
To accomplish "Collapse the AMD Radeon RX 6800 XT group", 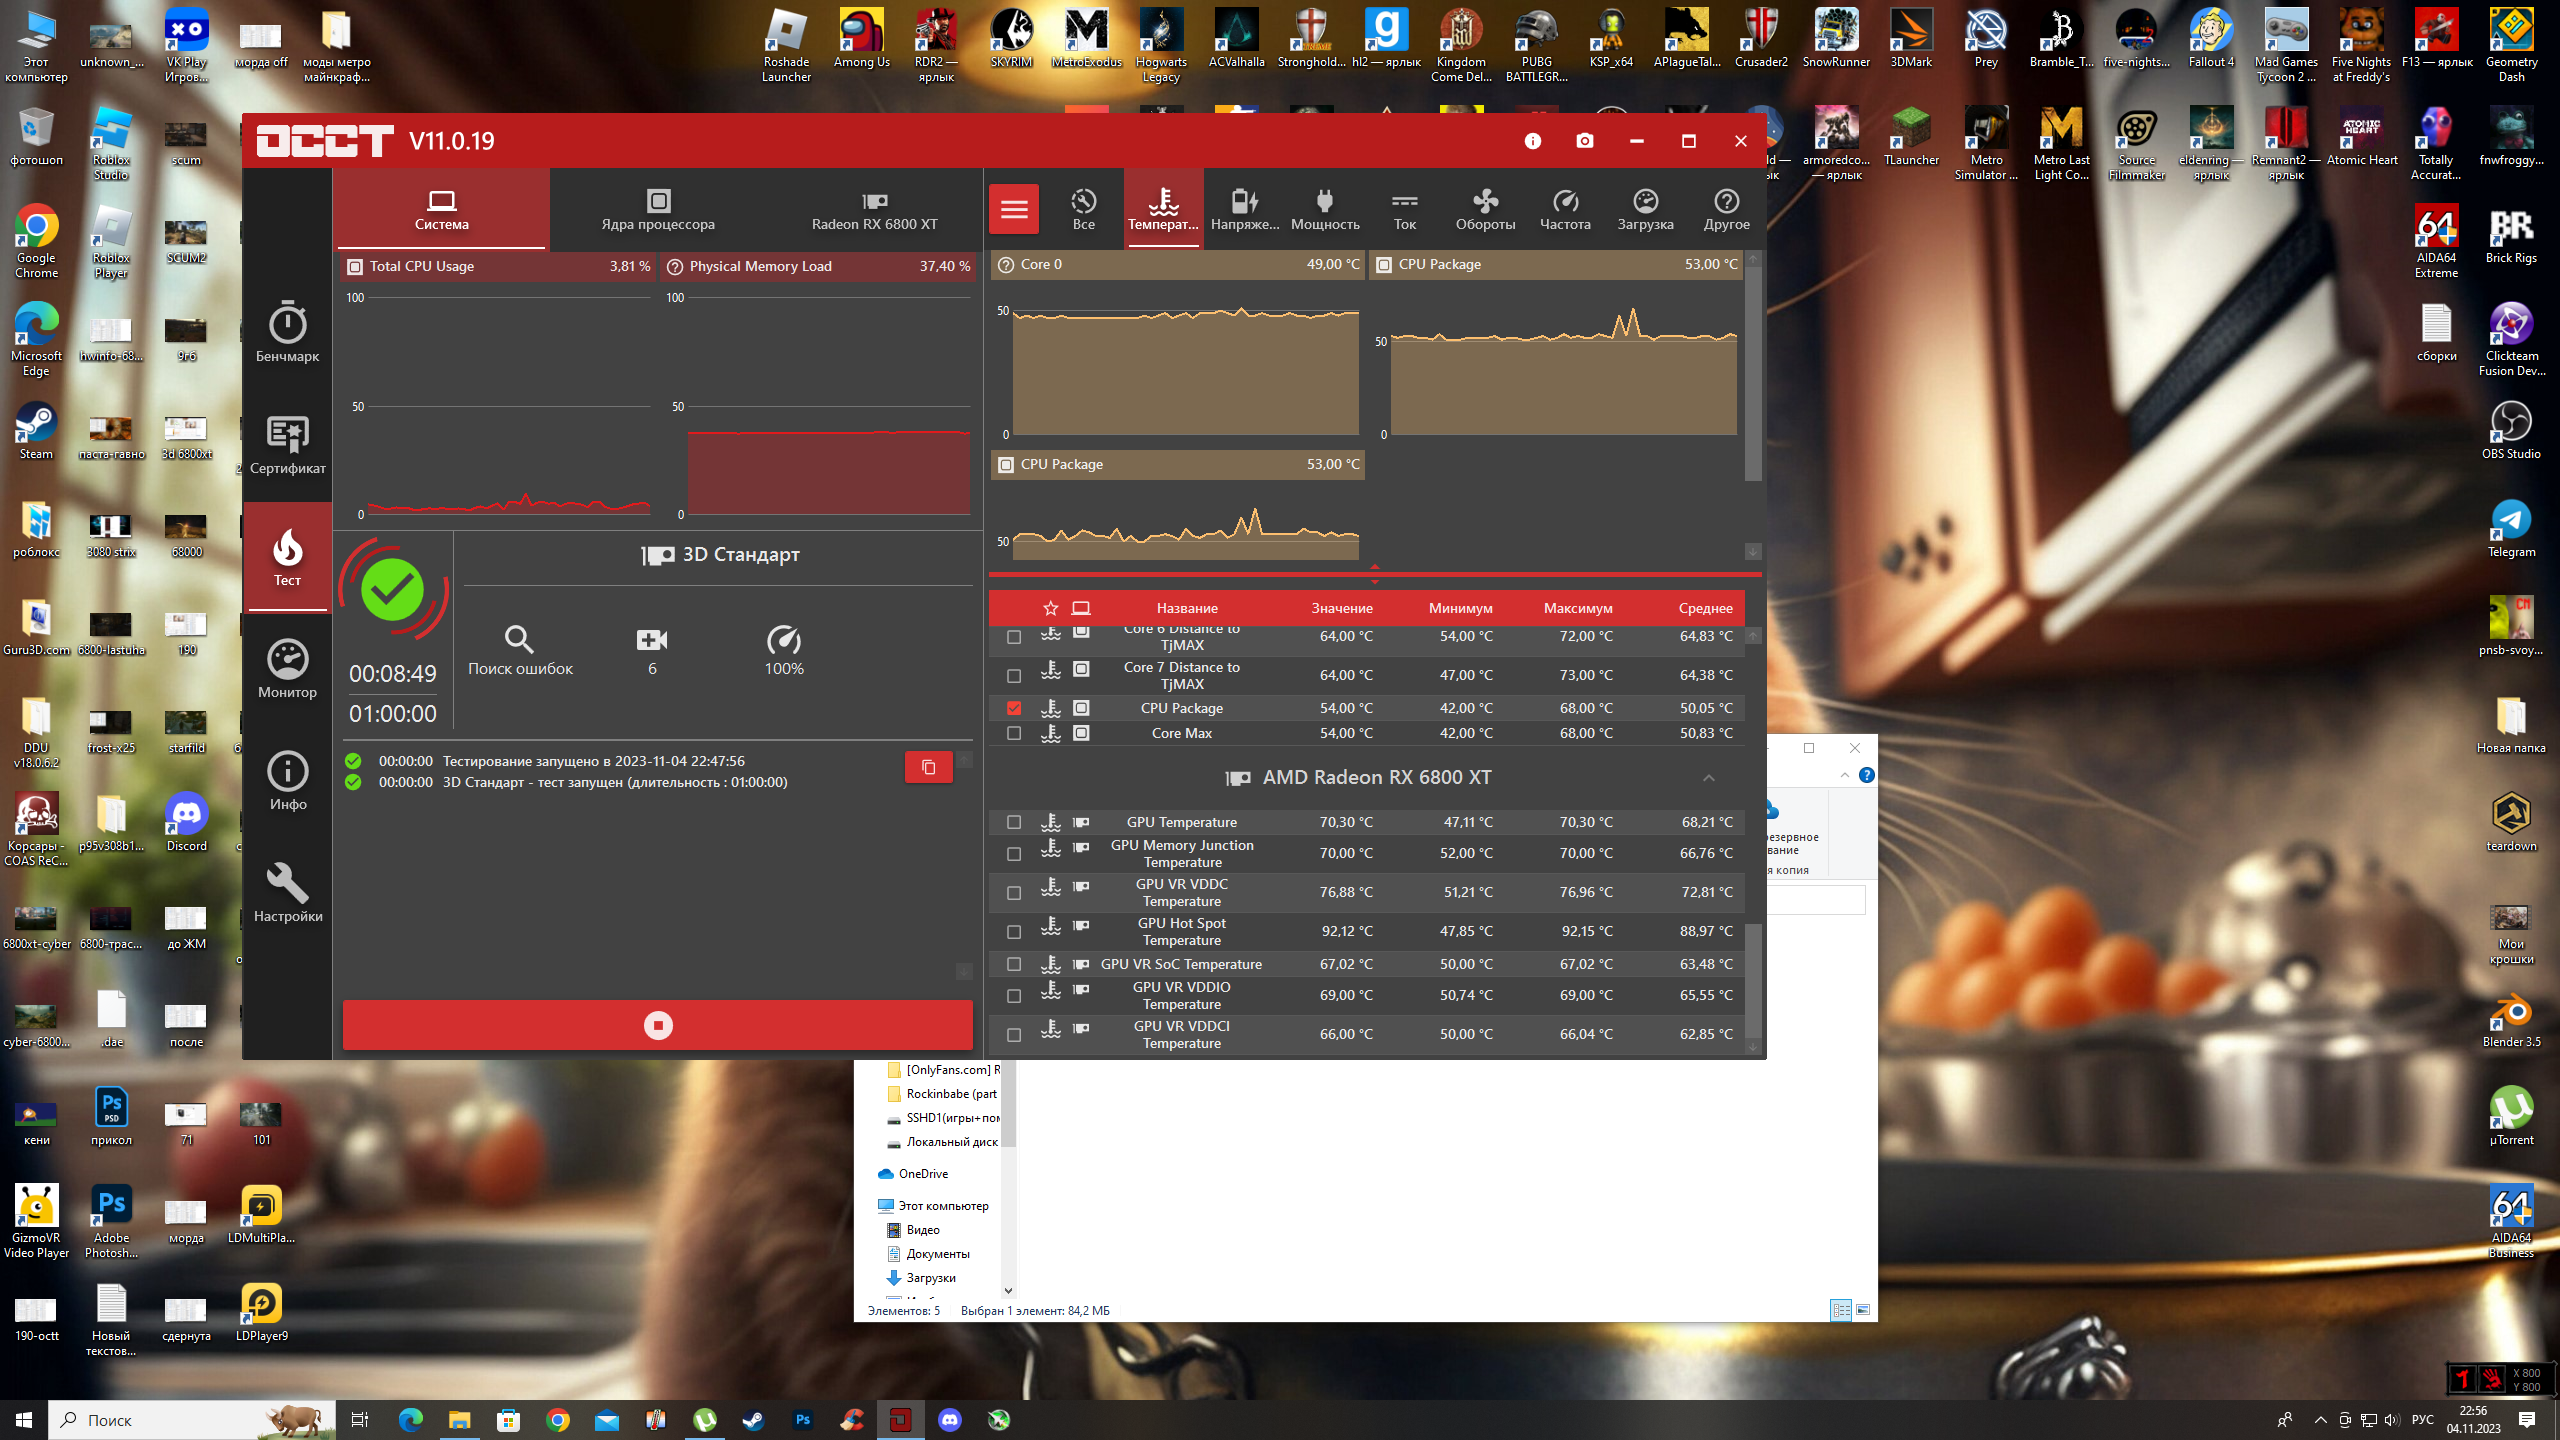I will (x=1708, y=778).
